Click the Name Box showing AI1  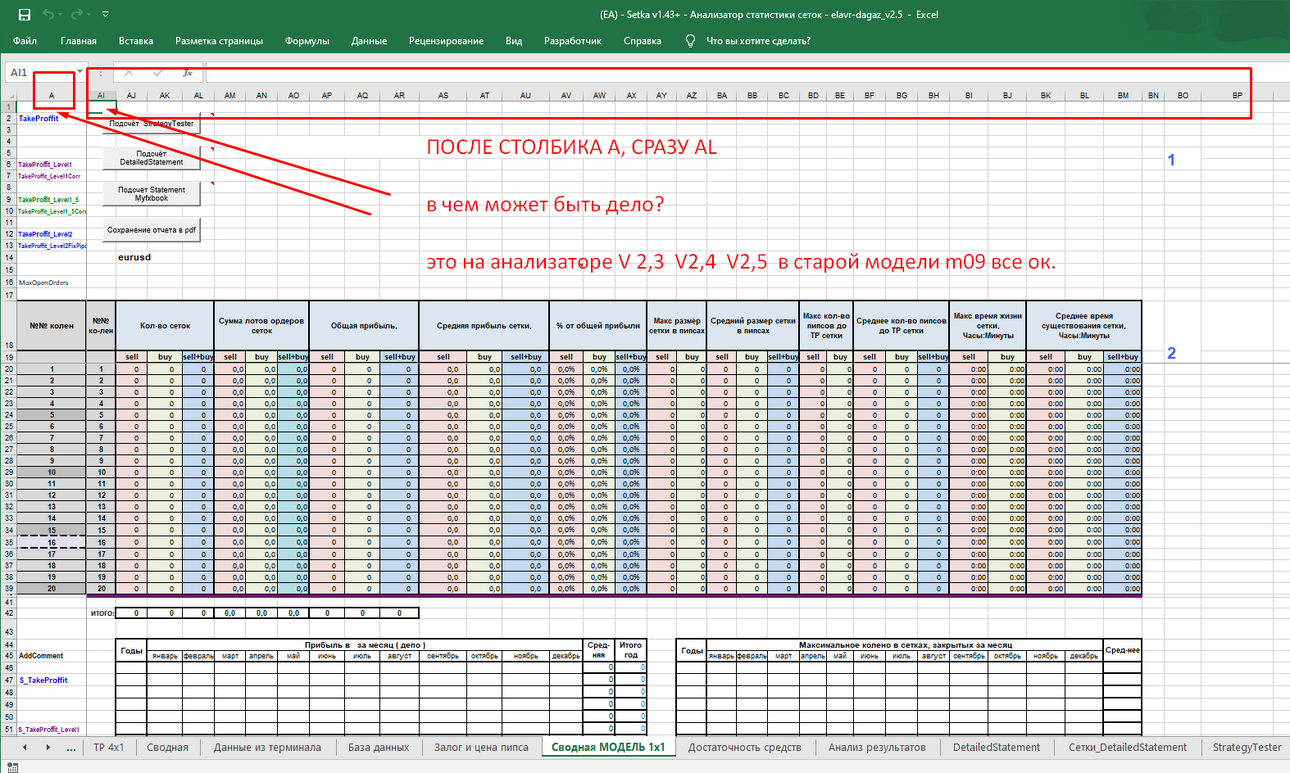point(38,73)
